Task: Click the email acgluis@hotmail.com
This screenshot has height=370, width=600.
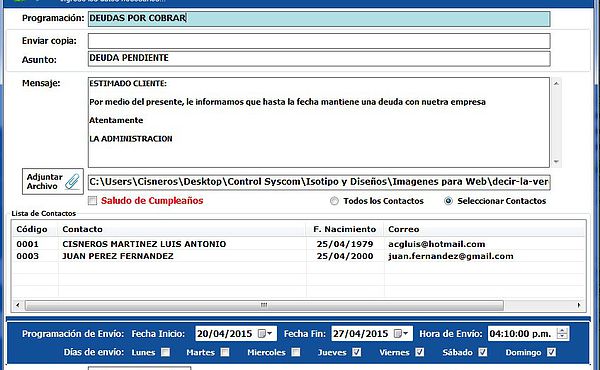Action: click(437, 244)
